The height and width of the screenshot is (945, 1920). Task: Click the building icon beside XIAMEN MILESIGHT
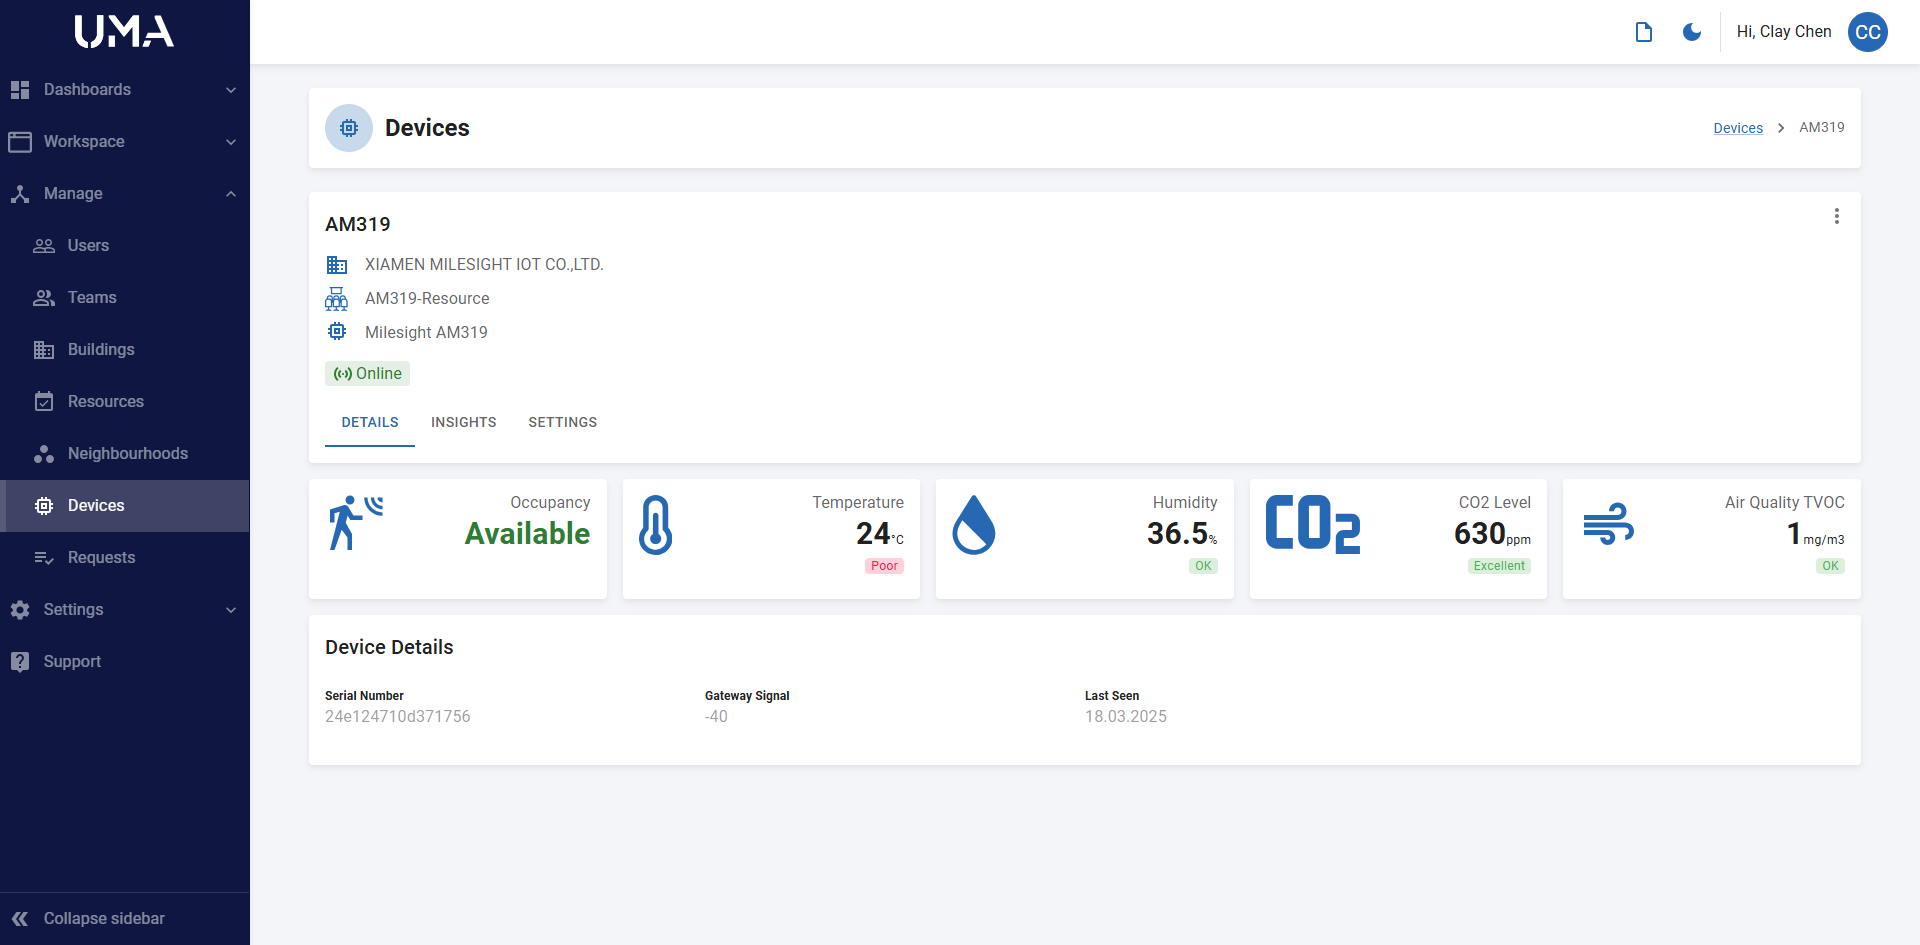[x=337, y=265]
